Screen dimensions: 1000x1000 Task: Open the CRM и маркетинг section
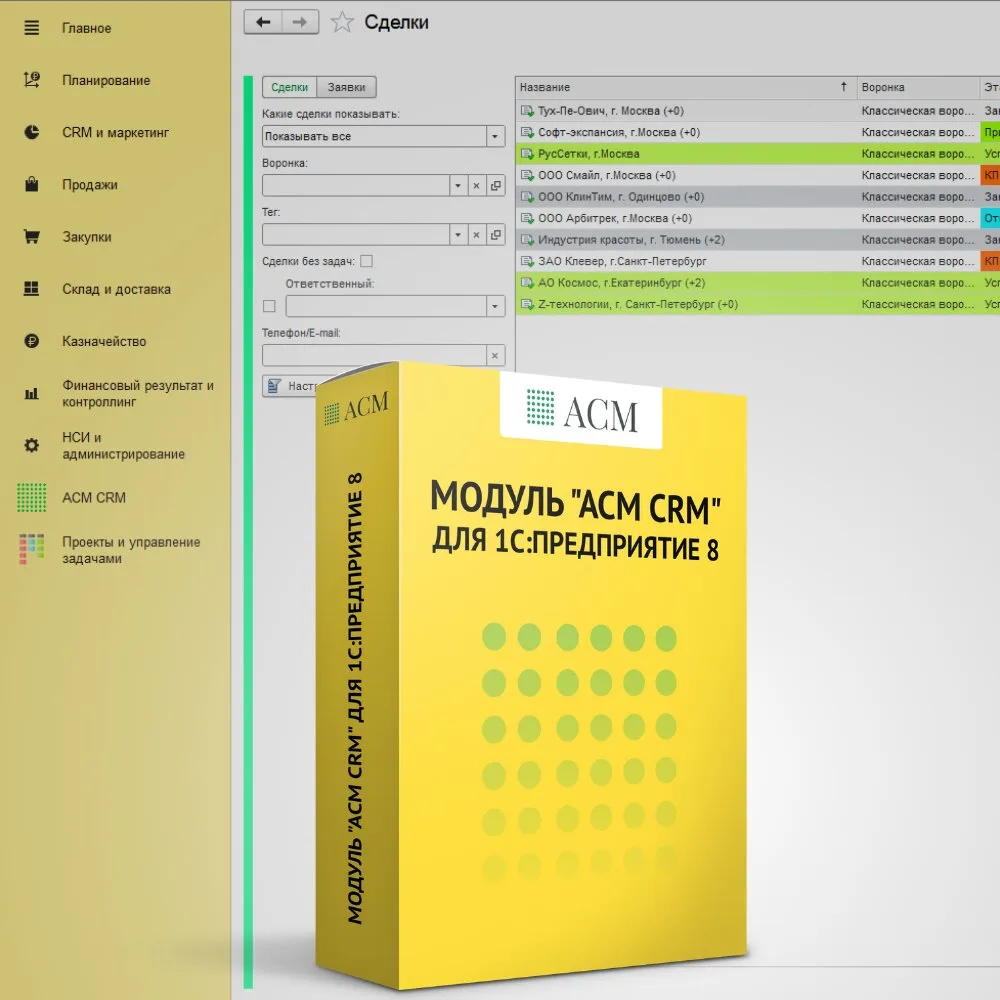pyautogui.click(x=115, y=133)
